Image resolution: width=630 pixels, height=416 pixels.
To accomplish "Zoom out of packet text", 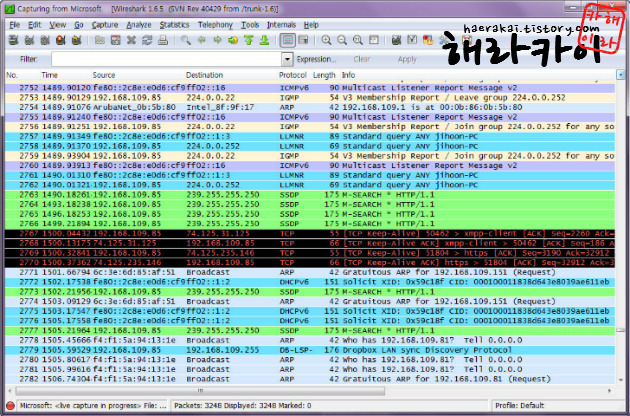I will point(342,40).
